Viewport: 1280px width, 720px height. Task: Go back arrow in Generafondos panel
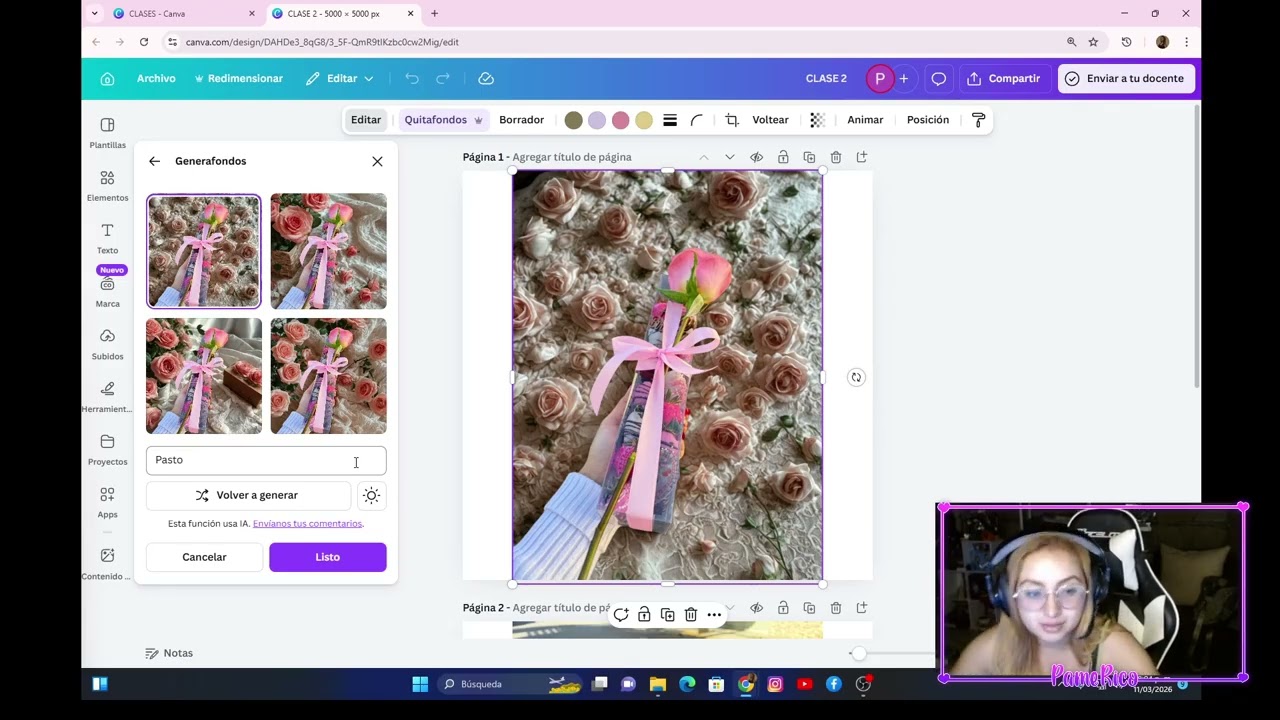point(154,161)
